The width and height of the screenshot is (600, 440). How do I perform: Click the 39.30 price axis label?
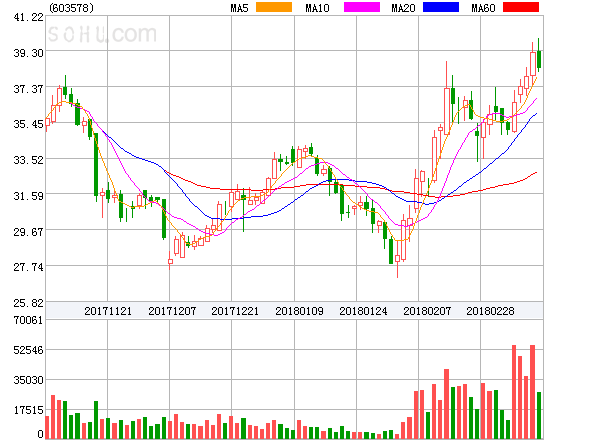tap(28, 53)
